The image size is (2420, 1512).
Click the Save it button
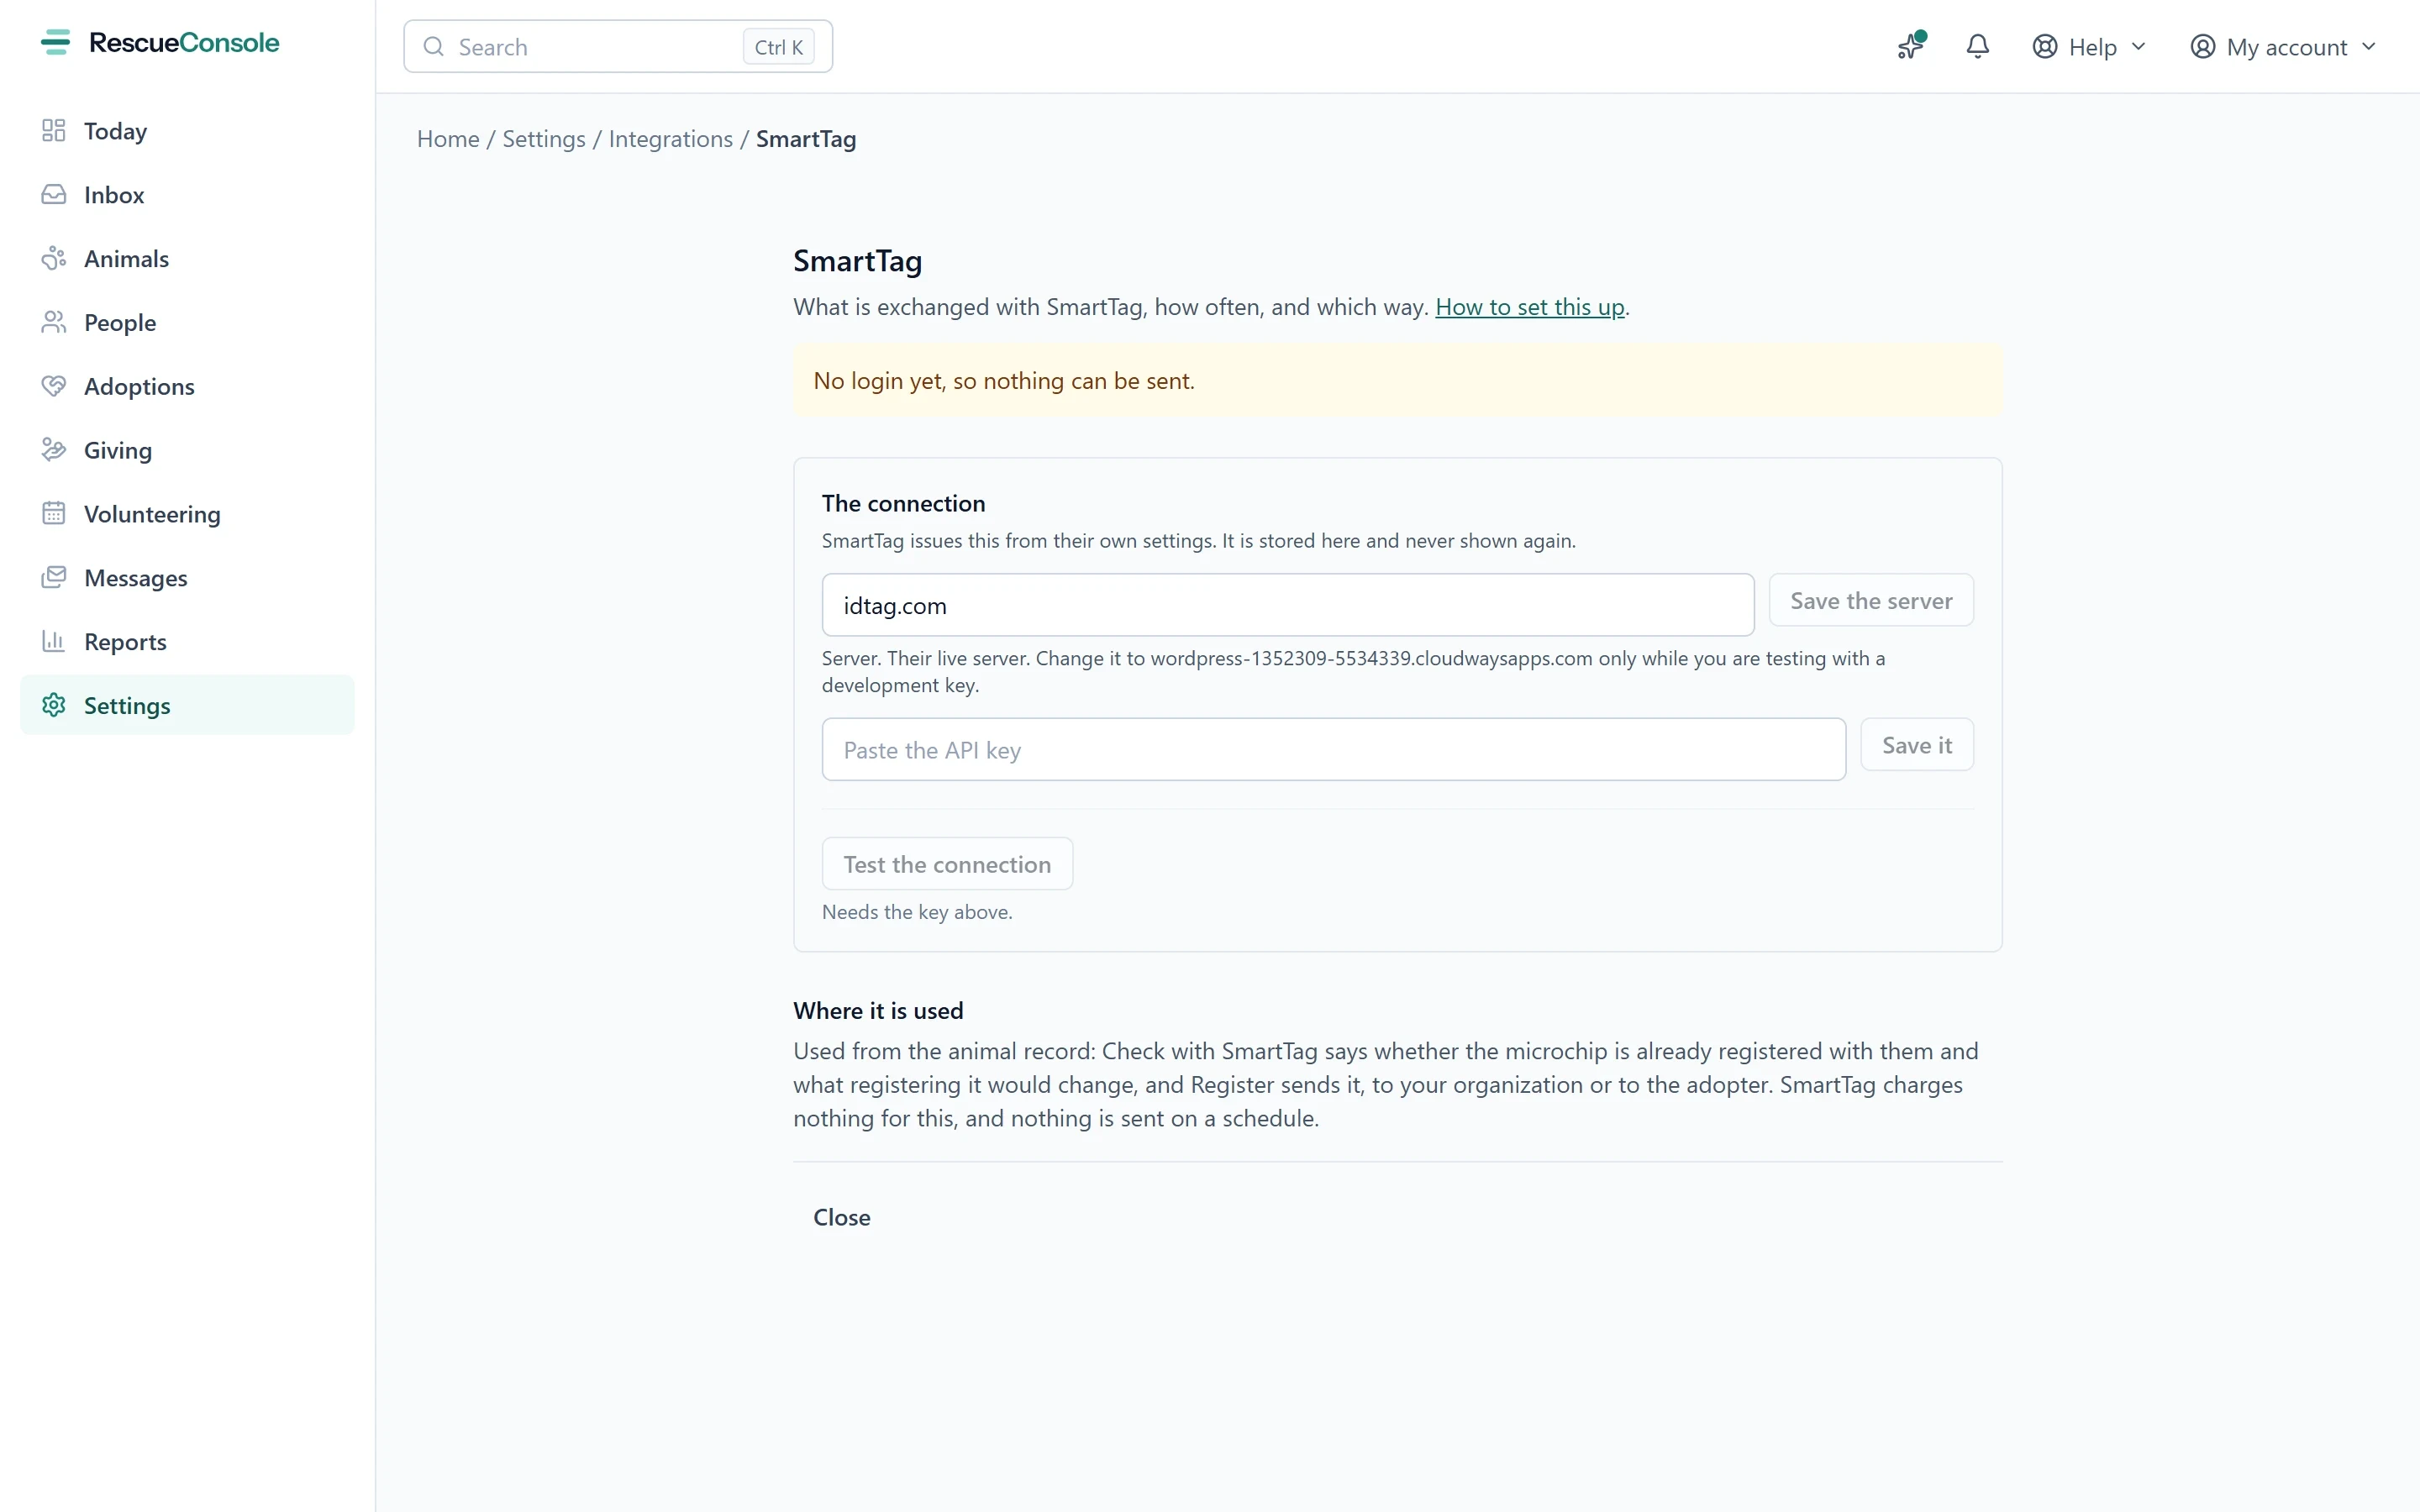point(1917,745)
